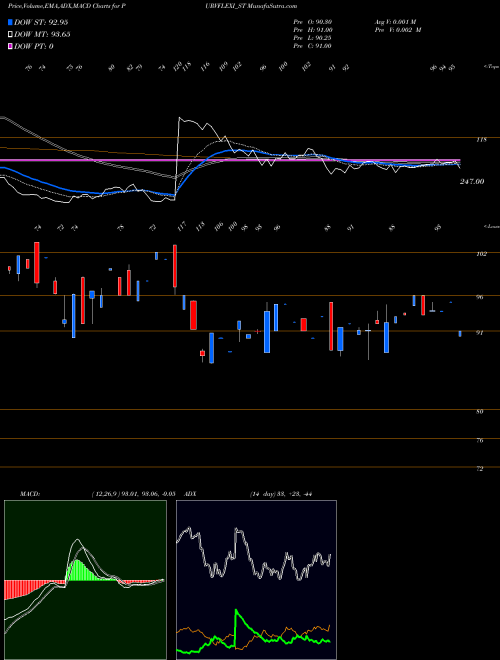Image resolution: width=500 pixels, height=660 pixels.
Task: Click the 'MunafaSutra.com' title text
Action: click(x=273, y=6)
